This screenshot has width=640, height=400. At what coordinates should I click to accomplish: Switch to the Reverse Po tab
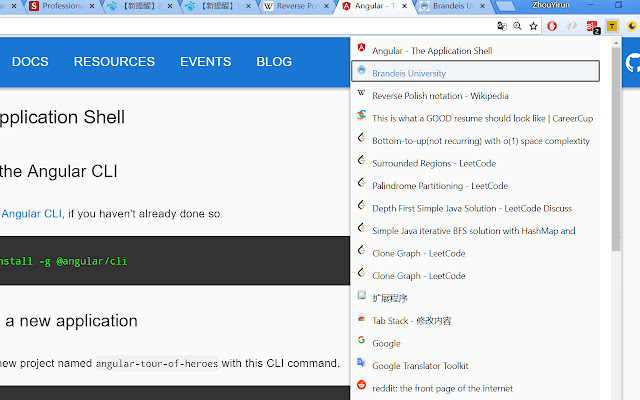click(296, 6)
